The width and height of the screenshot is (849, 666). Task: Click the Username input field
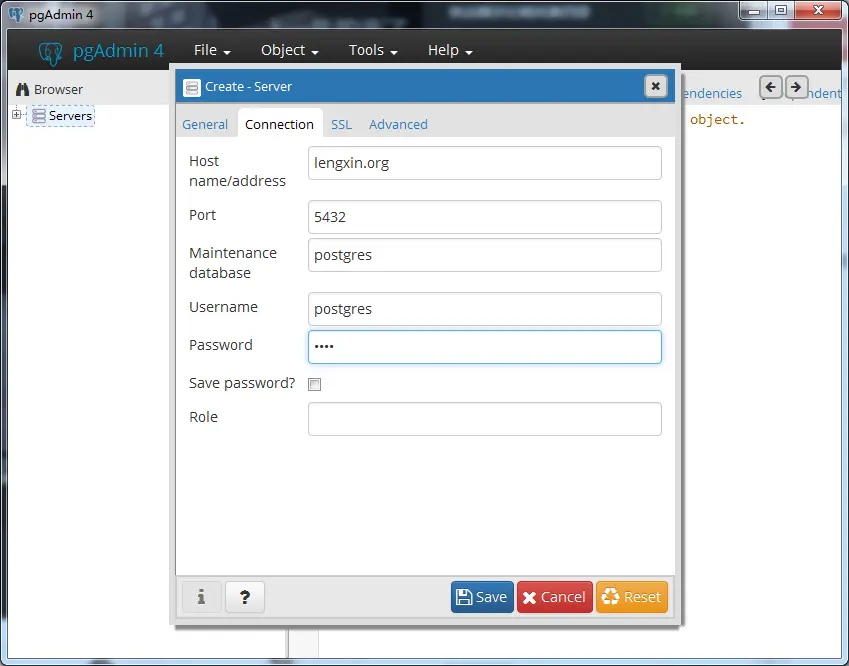[x=485, y=309]
